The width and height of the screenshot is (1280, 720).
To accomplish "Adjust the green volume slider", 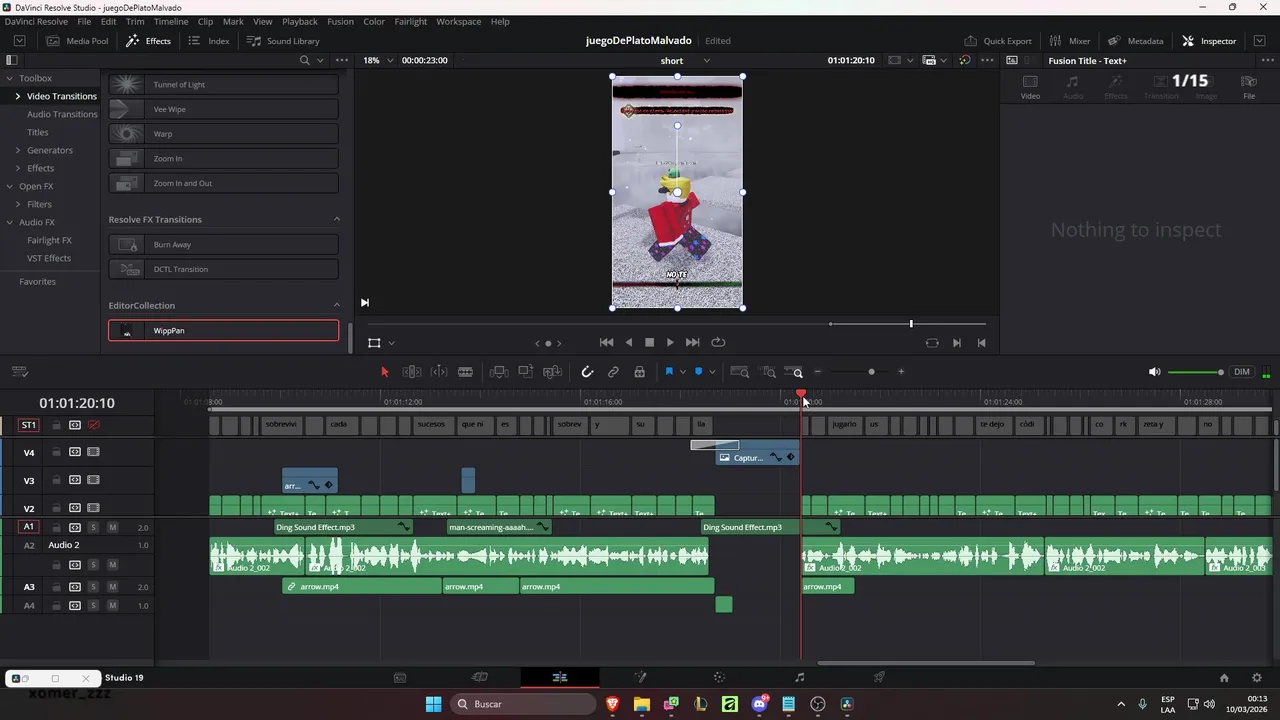I will tap(1196, 372).
